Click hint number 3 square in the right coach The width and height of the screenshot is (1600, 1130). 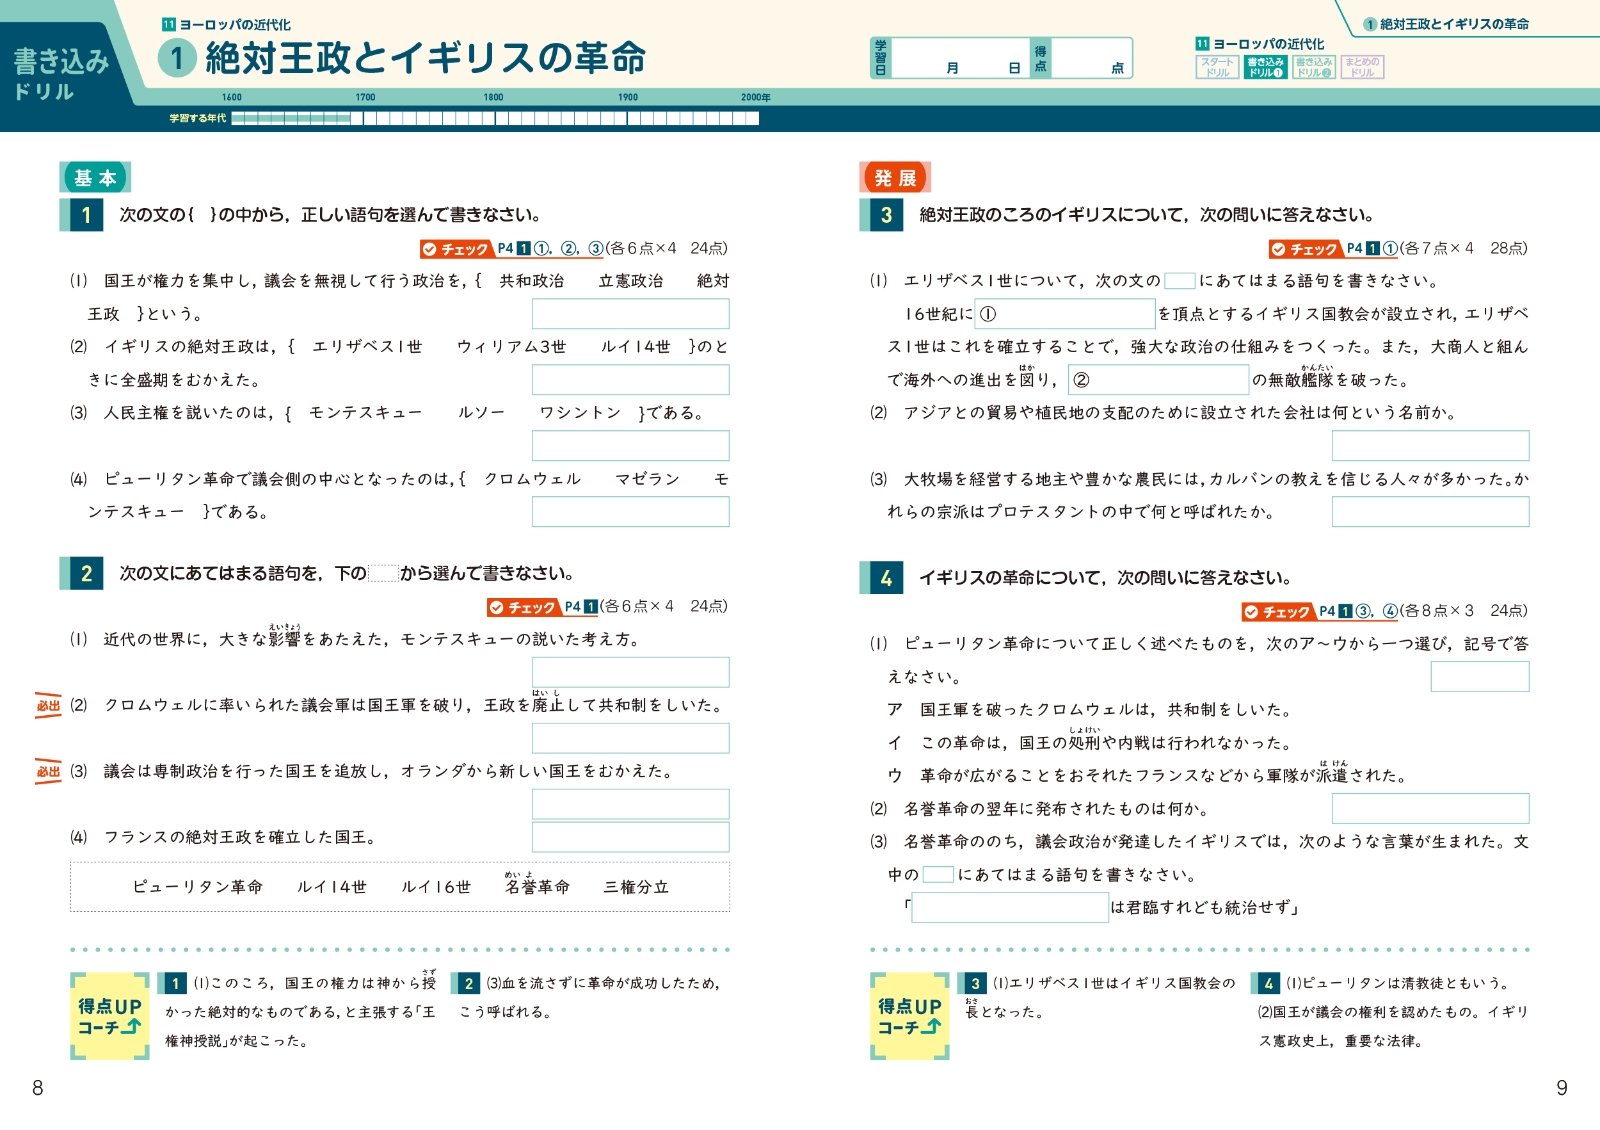[975, 984]
